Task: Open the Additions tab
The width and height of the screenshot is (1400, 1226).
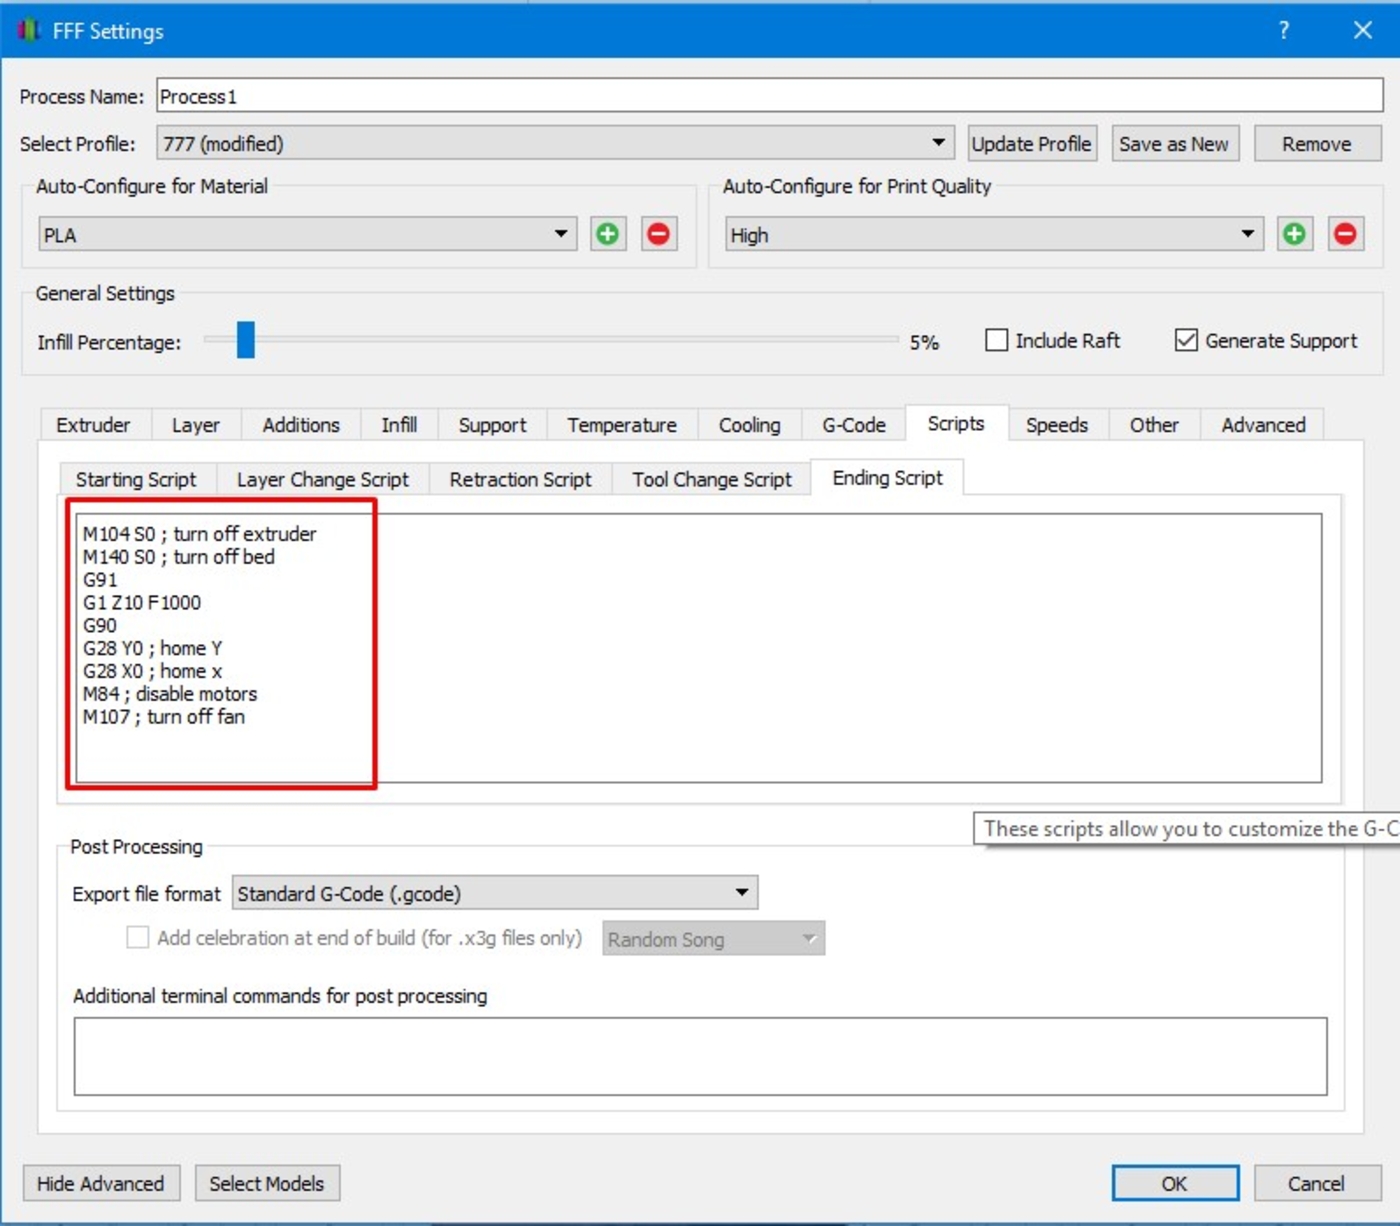Action: (301, 425)
